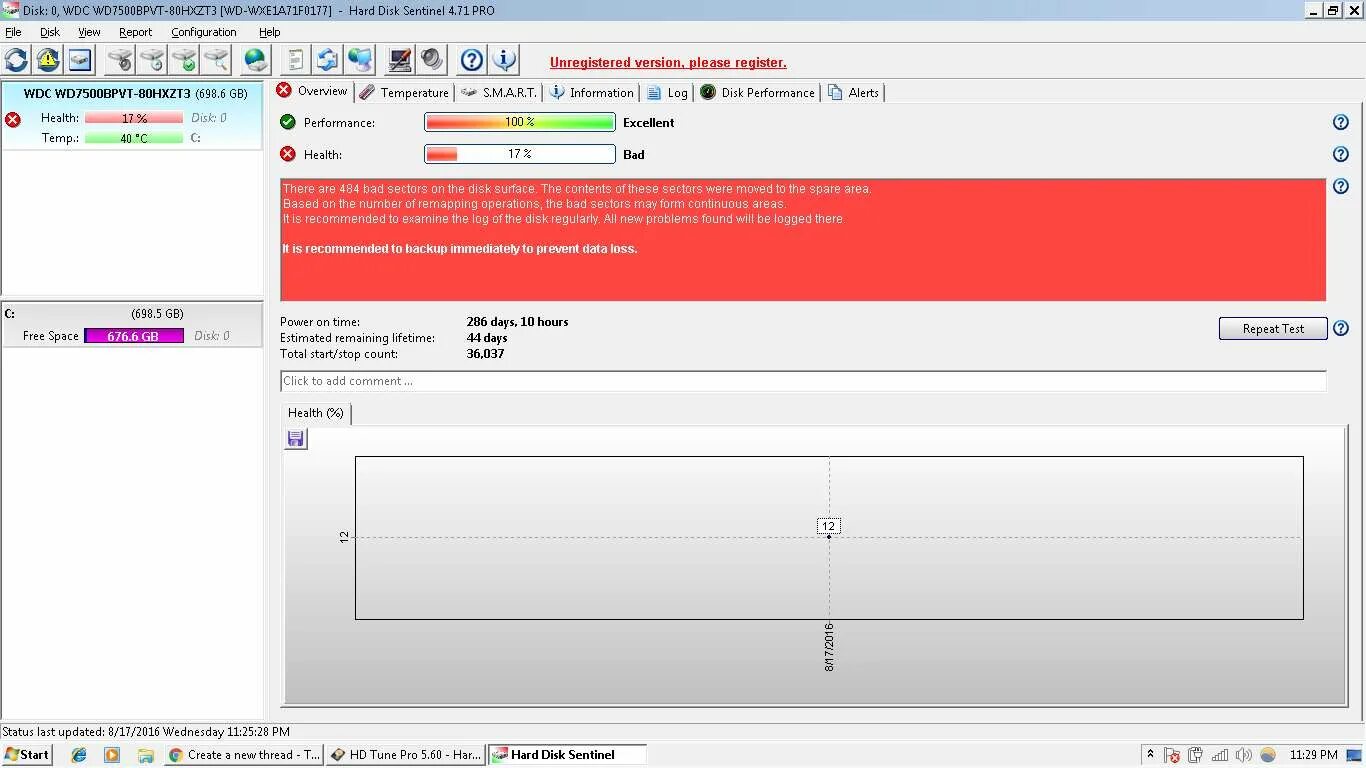Click the taskbar clock 11:29 PM

pyautogui.click(x=1313, y=755)
